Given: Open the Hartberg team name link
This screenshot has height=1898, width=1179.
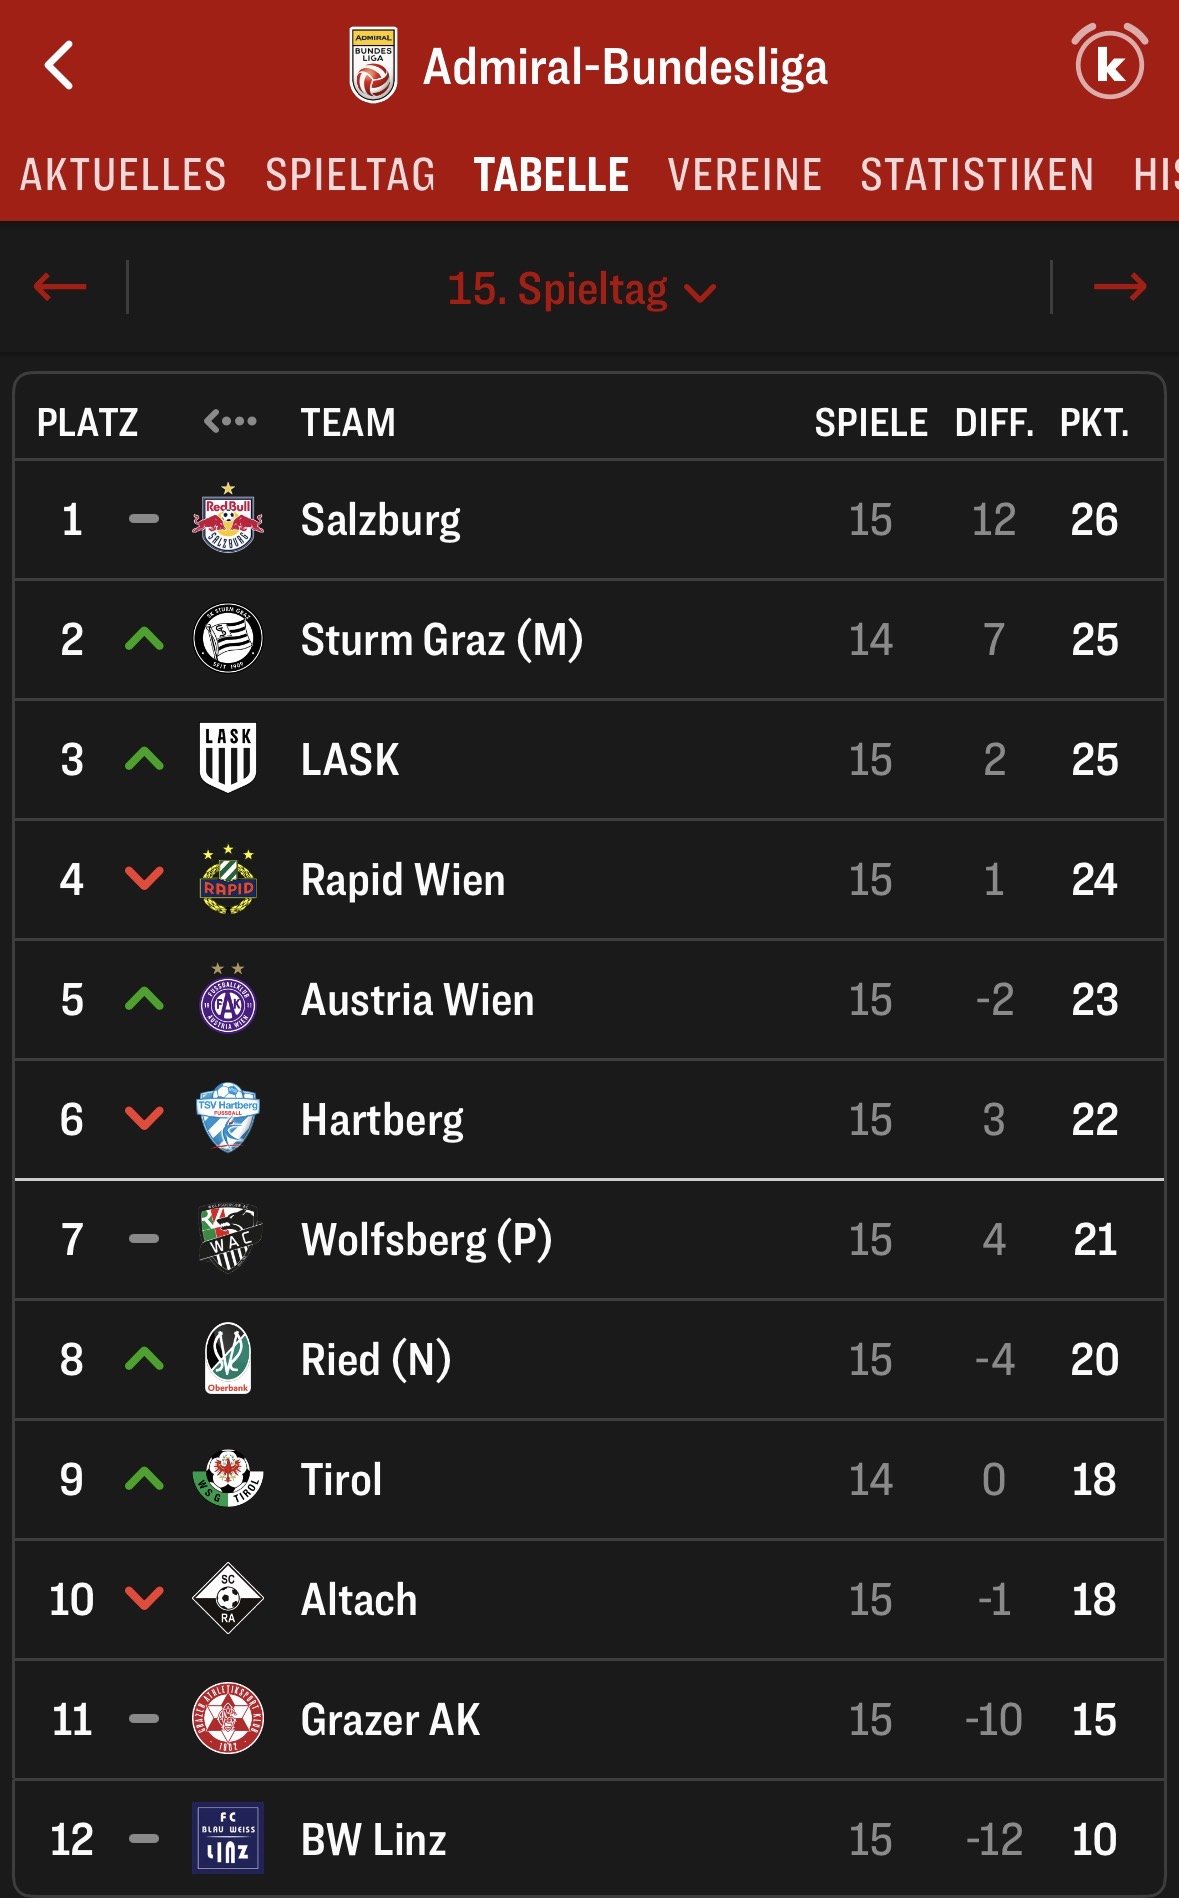Looking at the screenshot, I should click(382, 1120).
